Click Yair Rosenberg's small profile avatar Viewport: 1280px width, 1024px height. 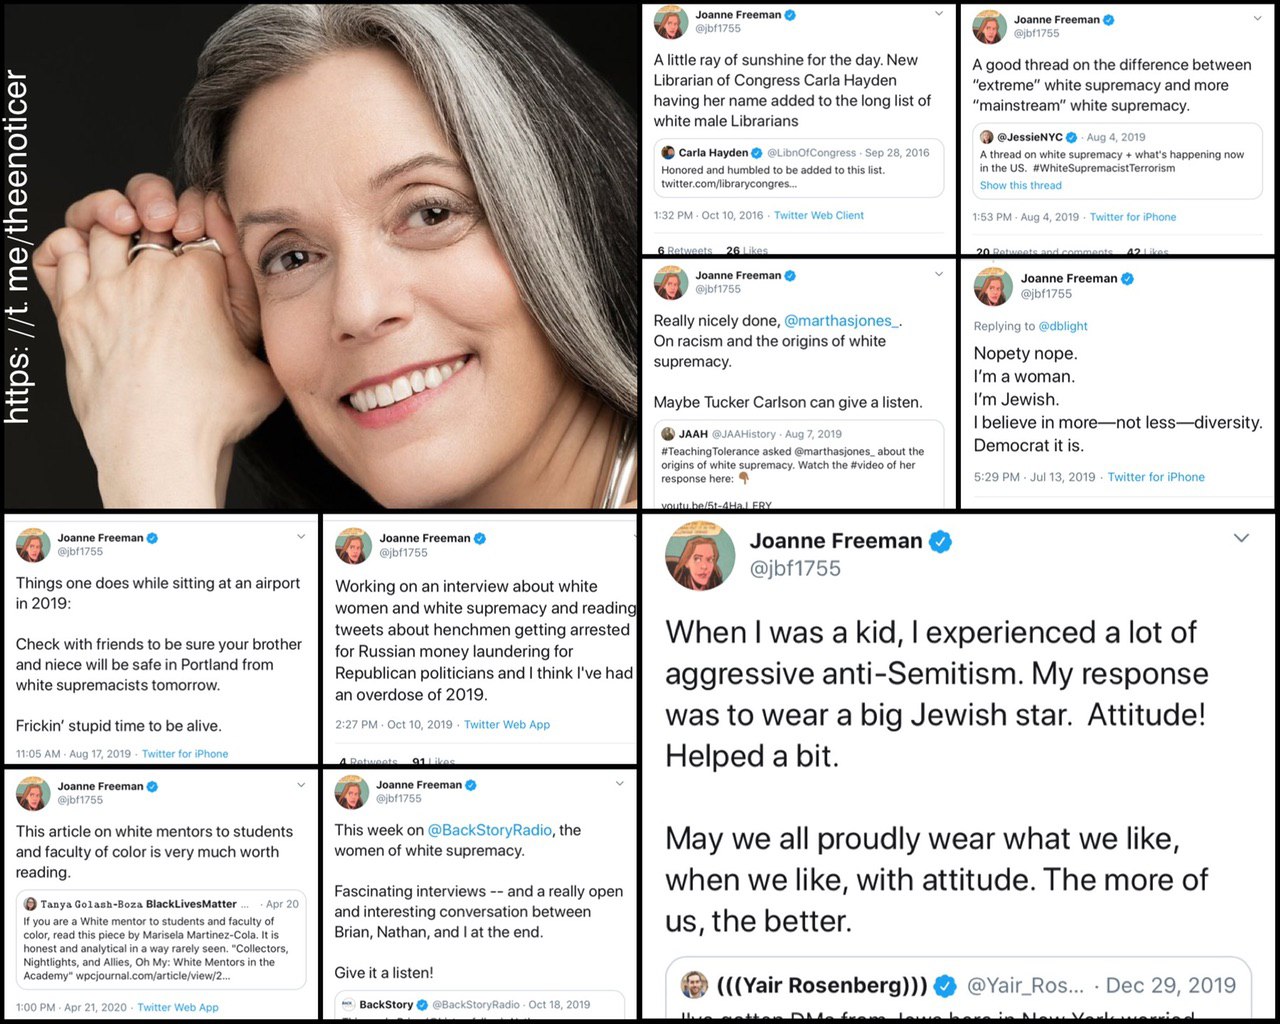(694, 985)
